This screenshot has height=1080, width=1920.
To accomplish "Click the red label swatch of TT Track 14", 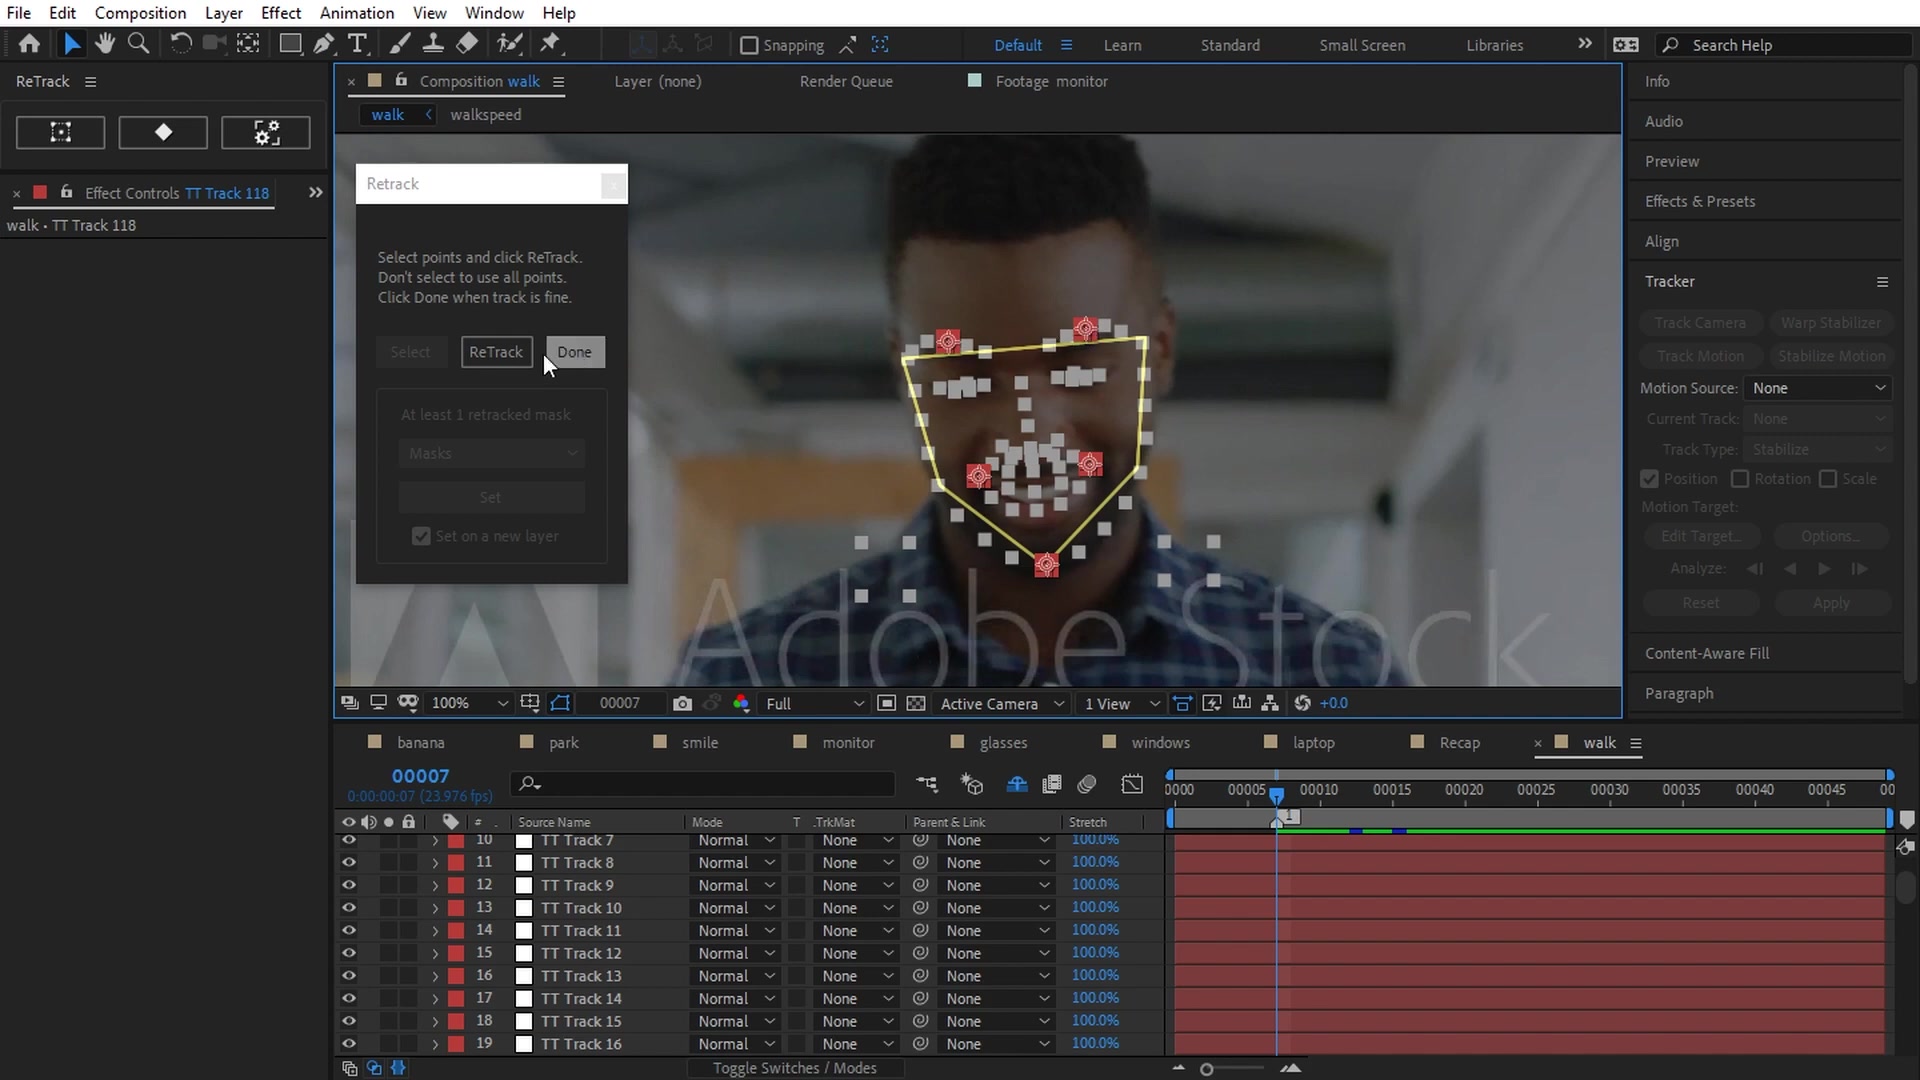I will [456, 999].
